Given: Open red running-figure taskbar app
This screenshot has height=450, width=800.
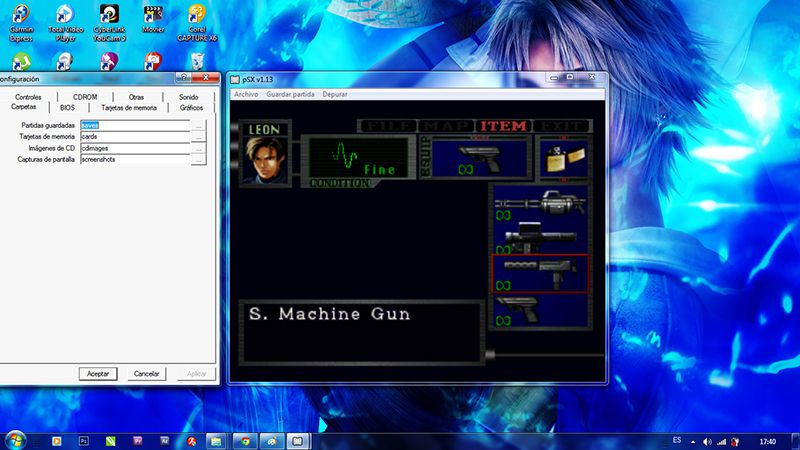Looking at the screenshot, I should pos(191,441).
